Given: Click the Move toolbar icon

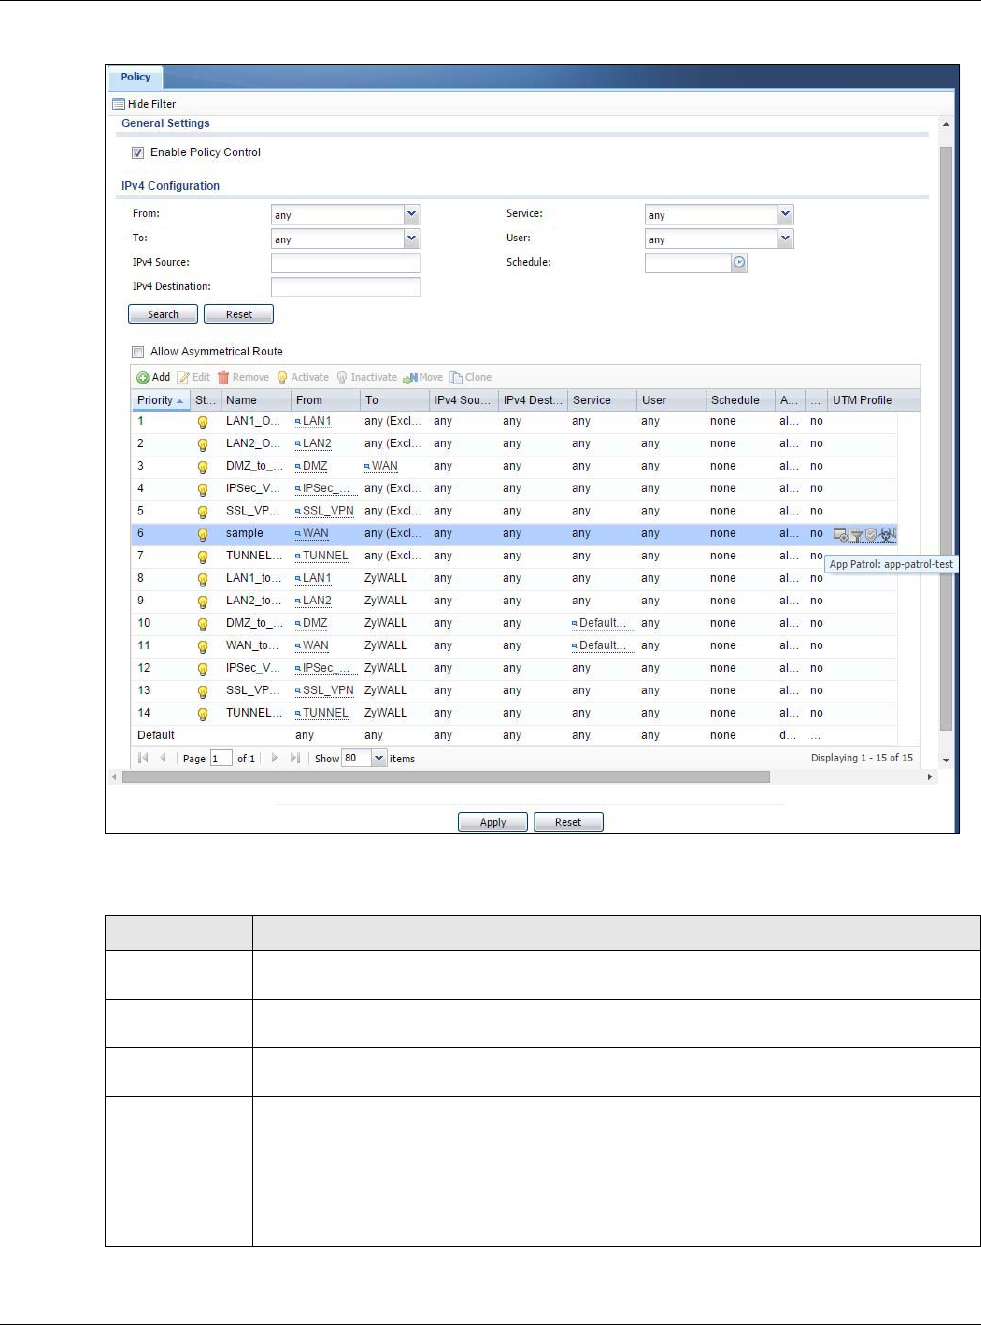Looking at the screenshot, I should pyautogui.click(x=410, y=378).
